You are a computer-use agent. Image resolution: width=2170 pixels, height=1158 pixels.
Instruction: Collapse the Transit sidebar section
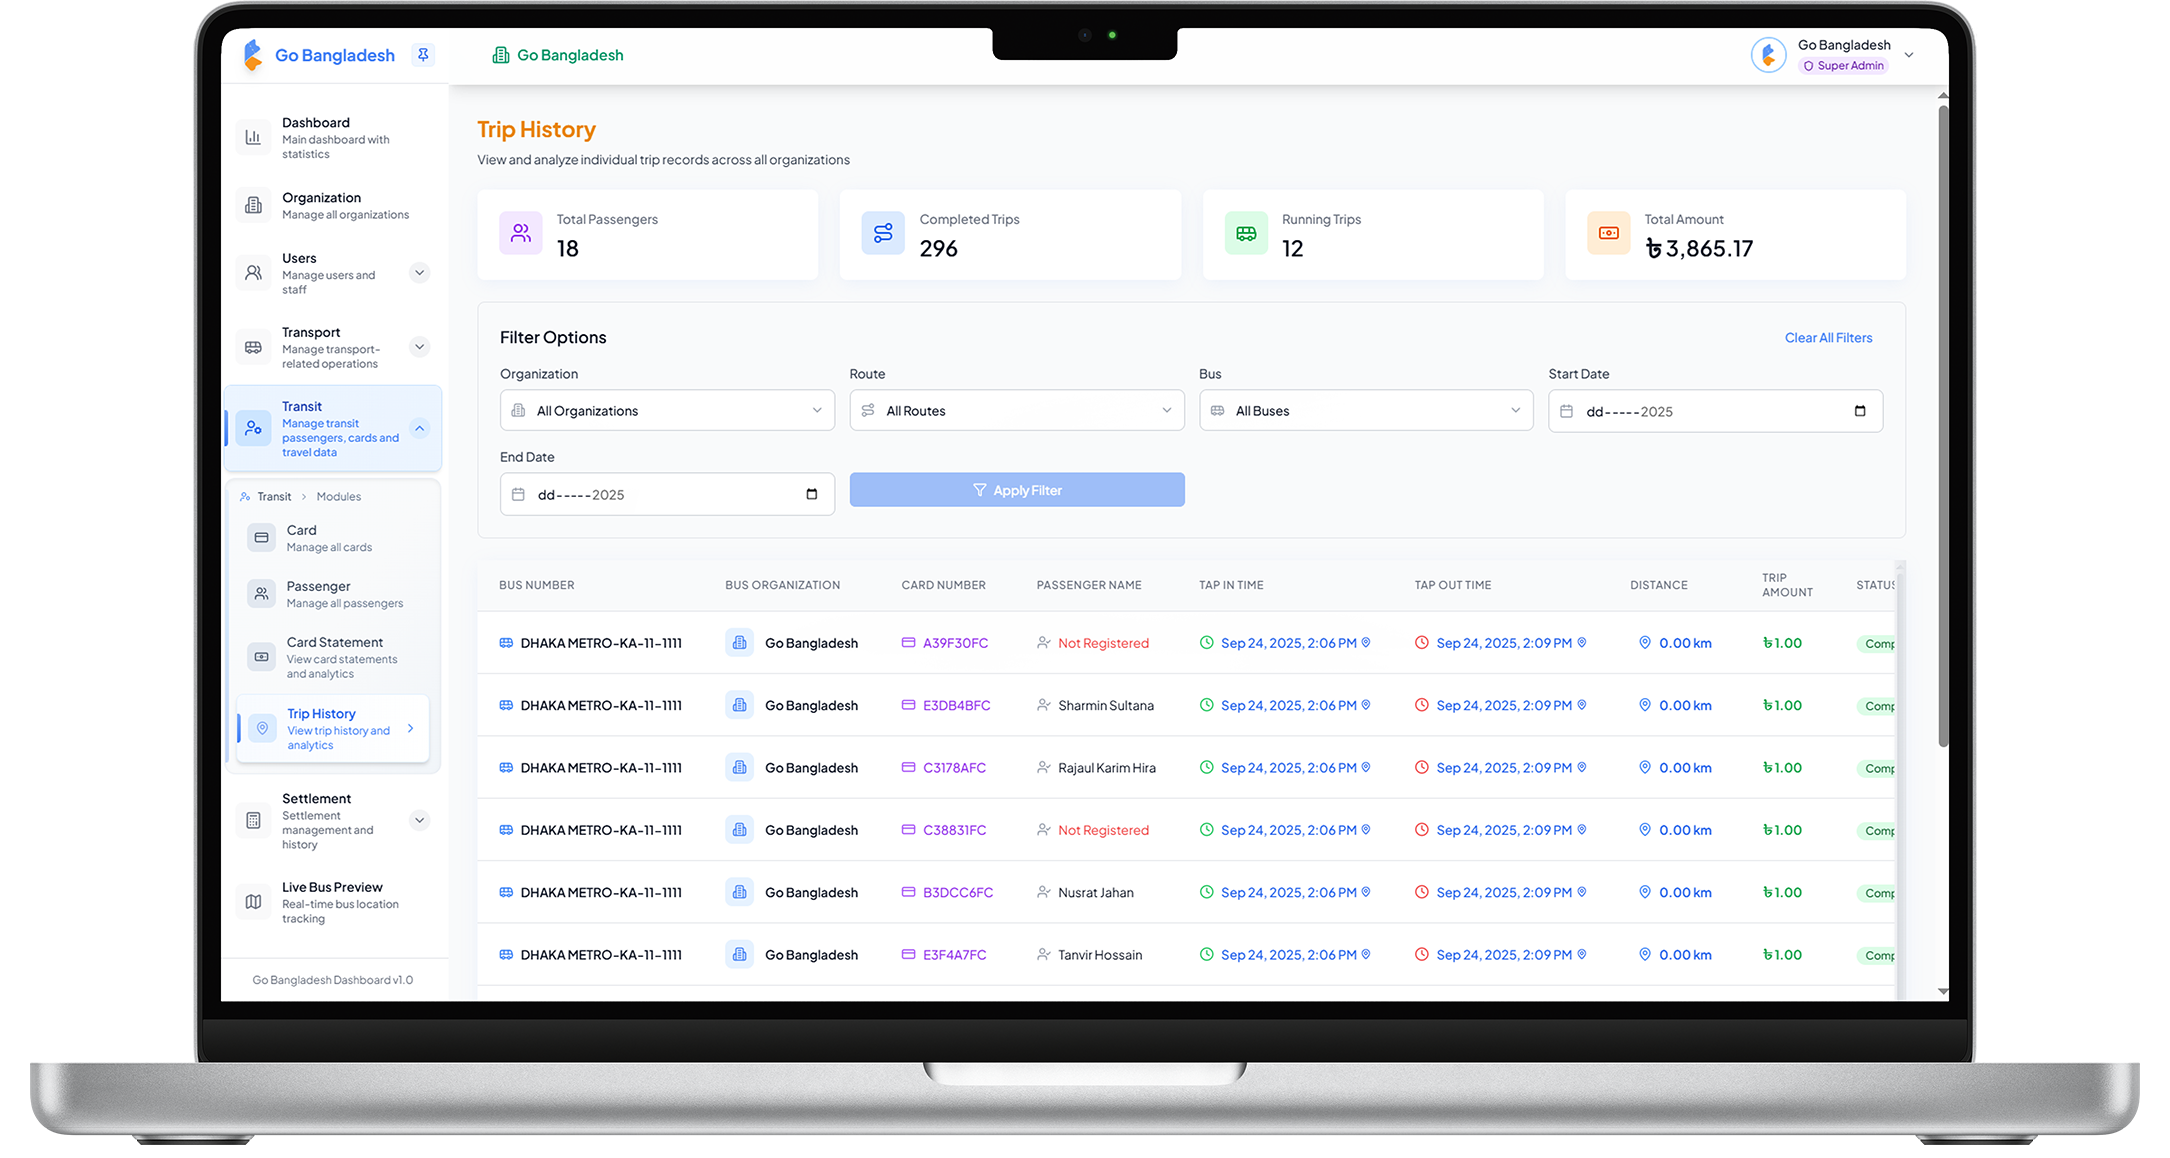click(420, 428)
